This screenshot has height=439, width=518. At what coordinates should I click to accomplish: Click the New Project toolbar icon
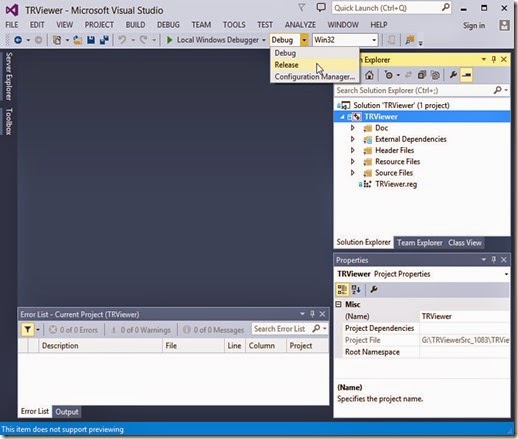pyautogui.click(x=57, y=40)
